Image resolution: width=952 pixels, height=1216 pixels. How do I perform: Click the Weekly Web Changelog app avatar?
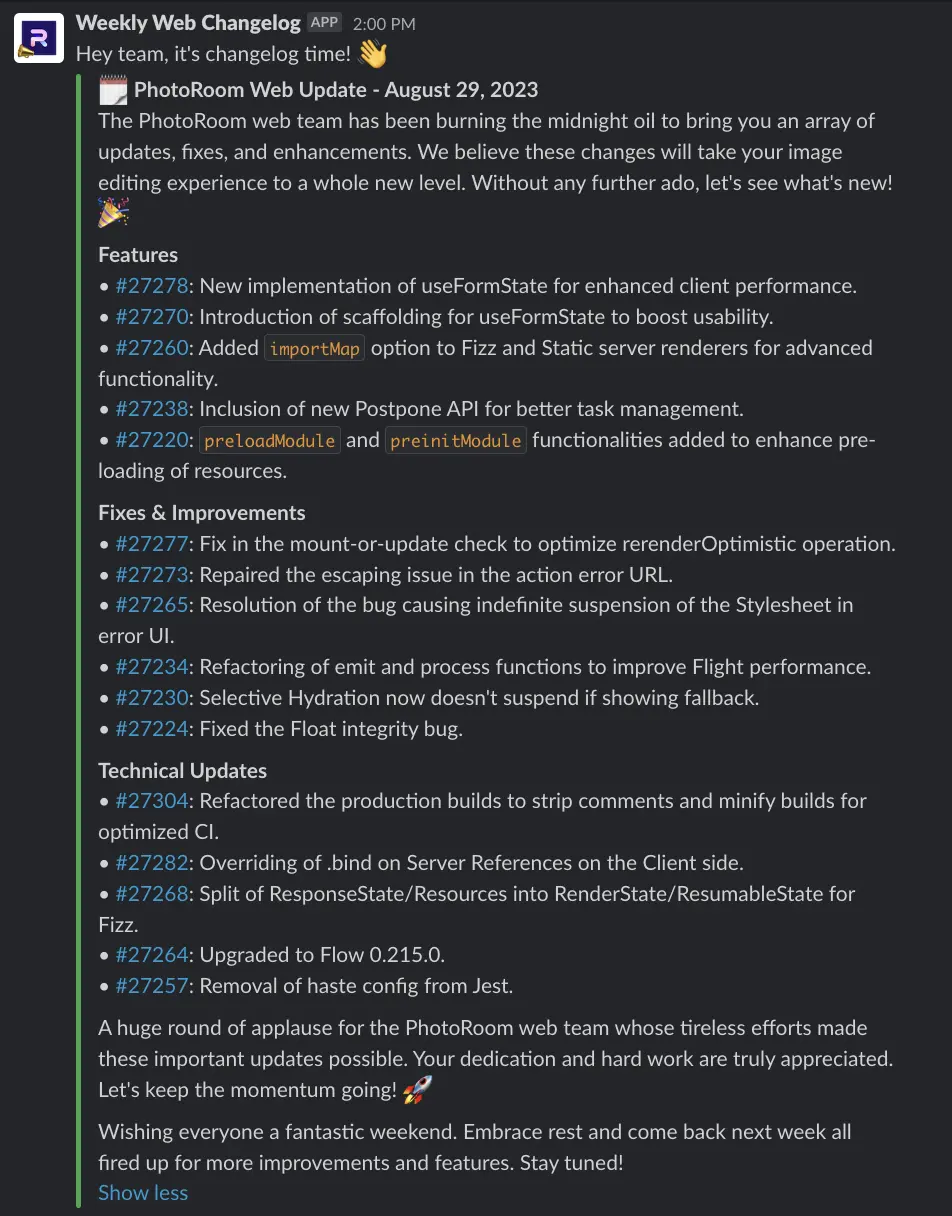point(39,38)
